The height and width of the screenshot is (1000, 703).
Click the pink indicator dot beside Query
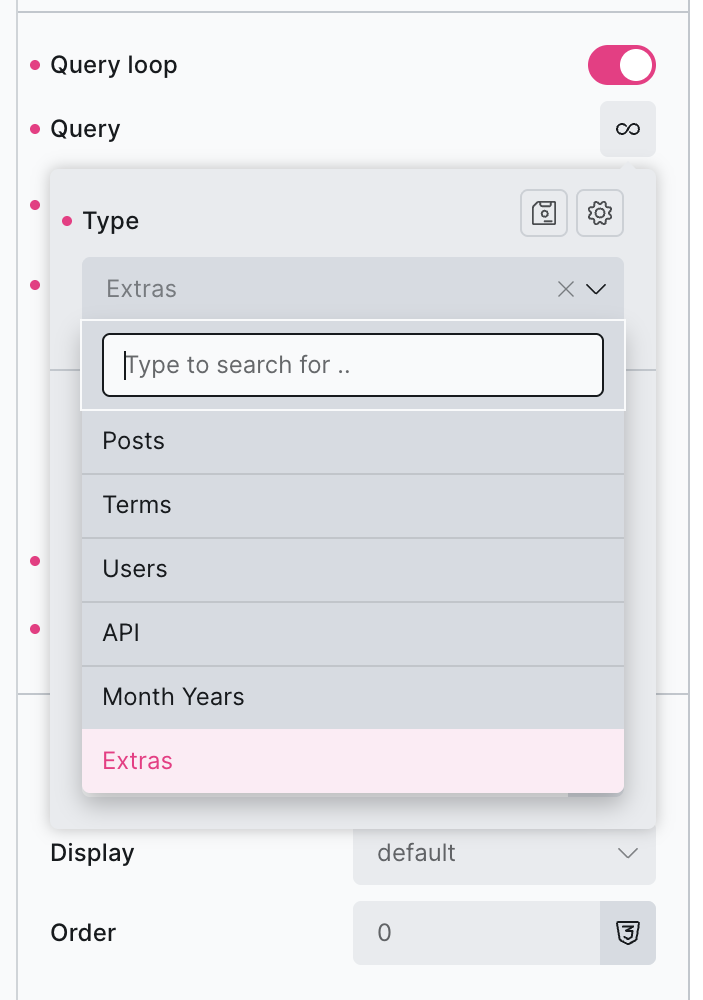(35, 129)
